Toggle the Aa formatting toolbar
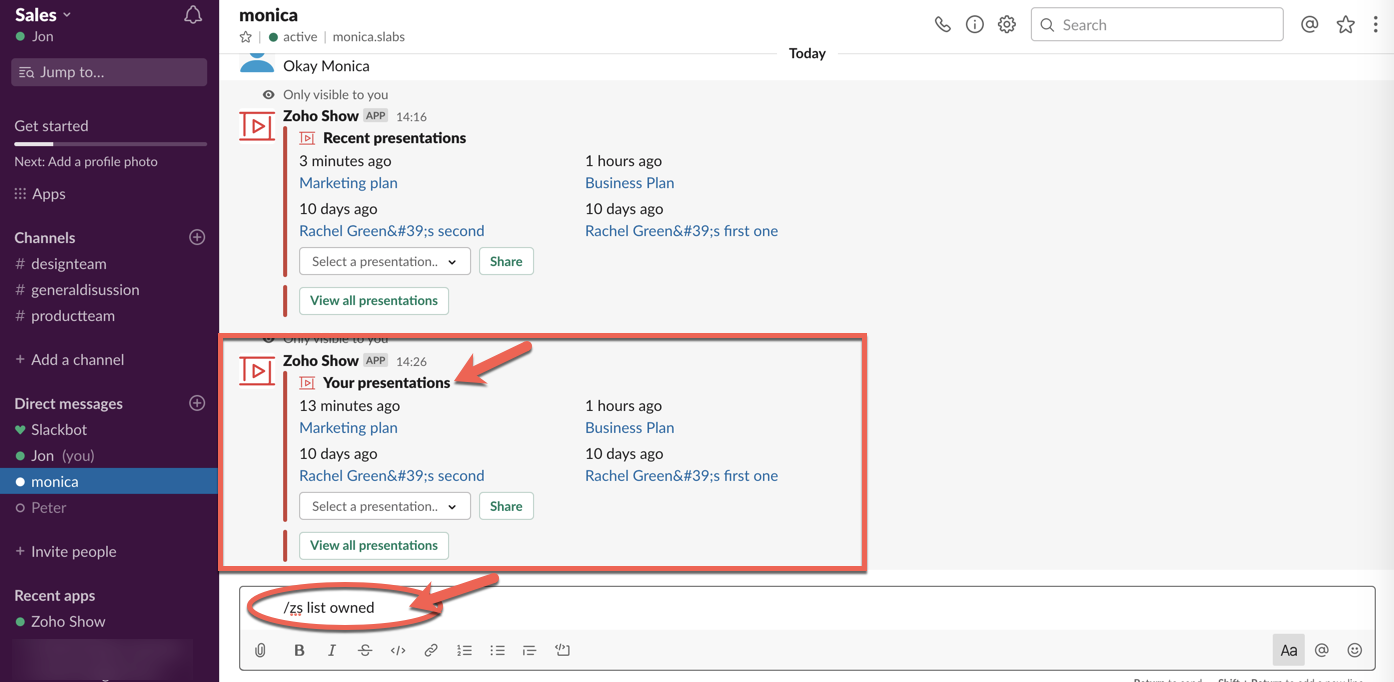 pos(1288,650)
